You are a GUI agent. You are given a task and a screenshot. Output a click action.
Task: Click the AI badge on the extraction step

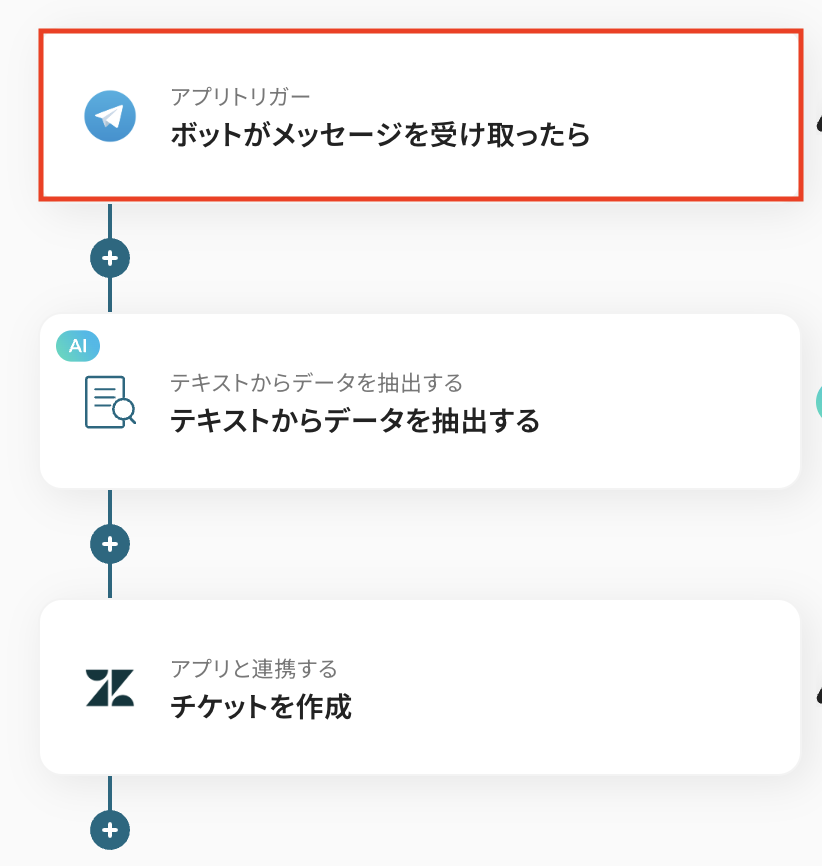point(78,346)
